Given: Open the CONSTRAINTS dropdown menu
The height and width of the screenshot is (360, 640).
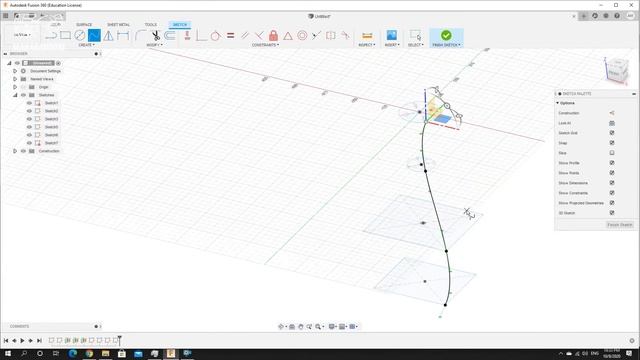Looking at the screenshot, I should point(266,45).
